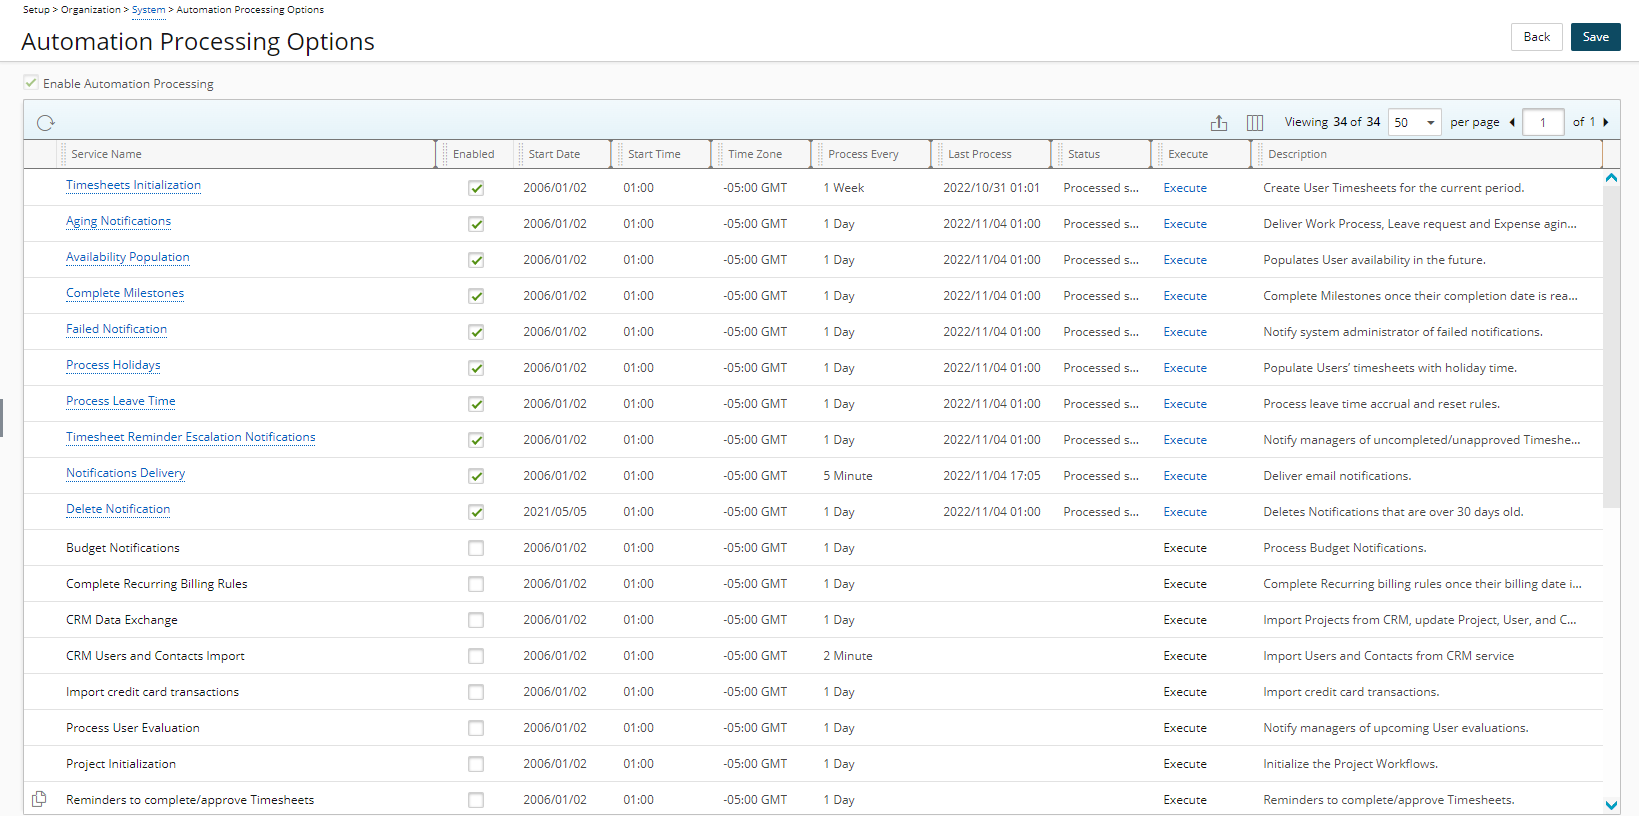
Task: Click the copy icon beside Reminders row
Action: tap(39, 799)
